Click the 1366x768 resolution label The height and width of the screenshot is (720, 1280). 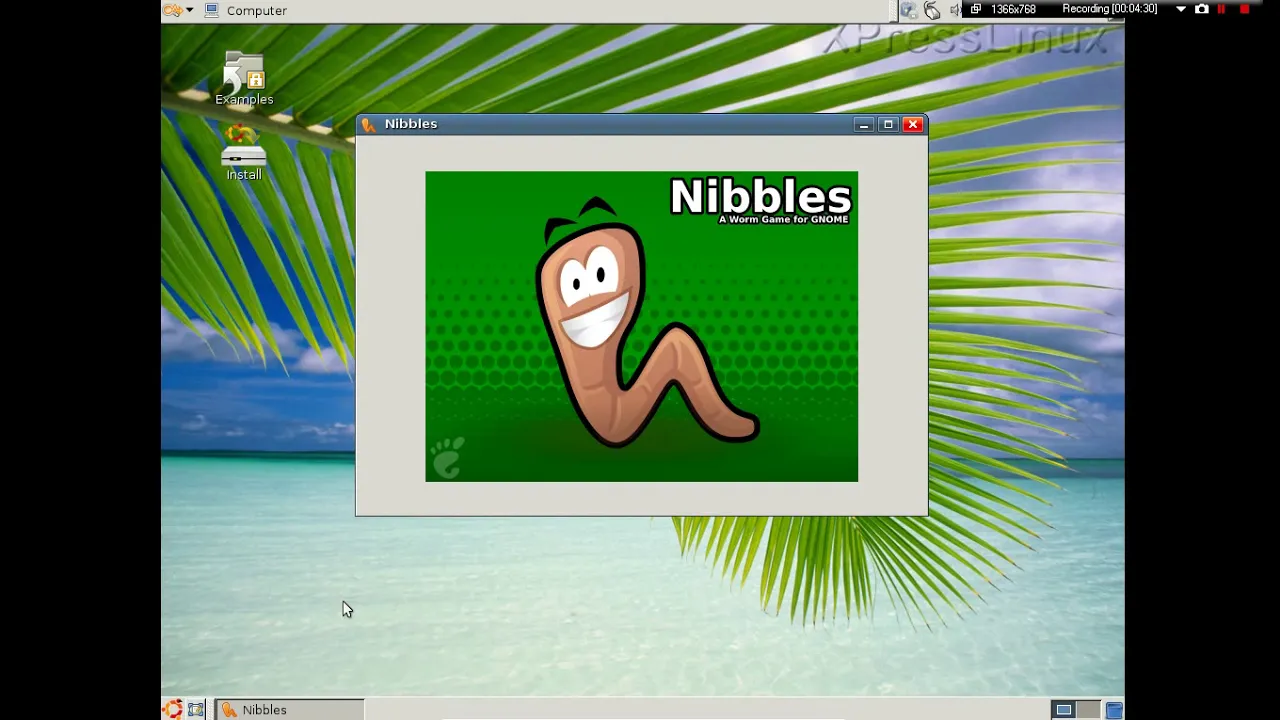pyautogui.click(x=1013, y=9)
